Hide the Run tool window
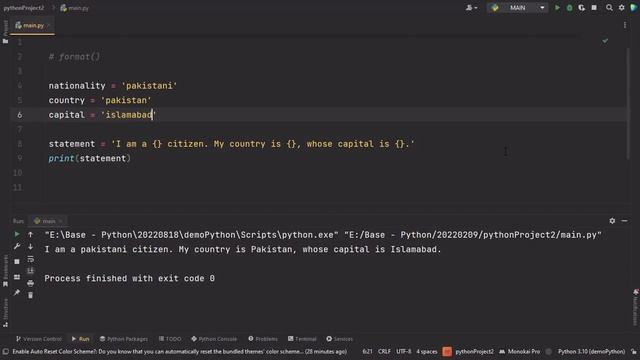 click(624, 221)
